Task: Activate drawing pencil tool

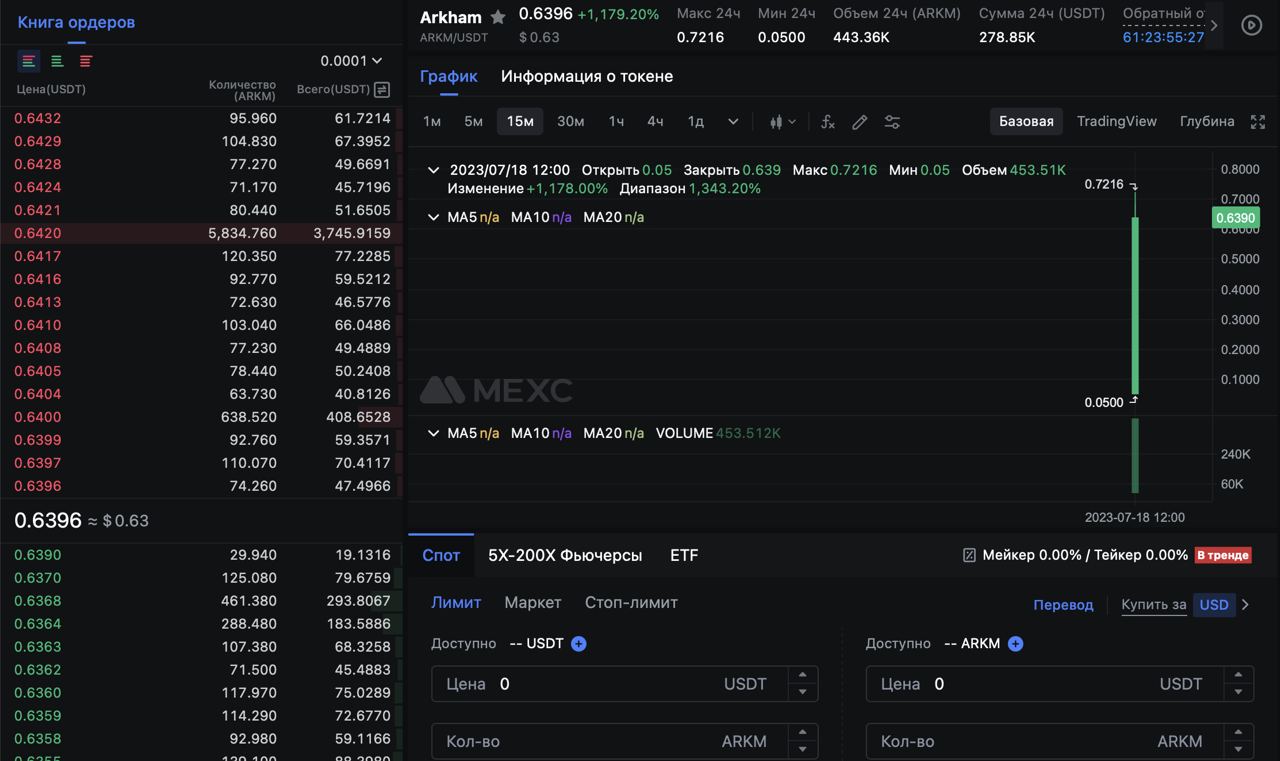Action: [859, 122]
